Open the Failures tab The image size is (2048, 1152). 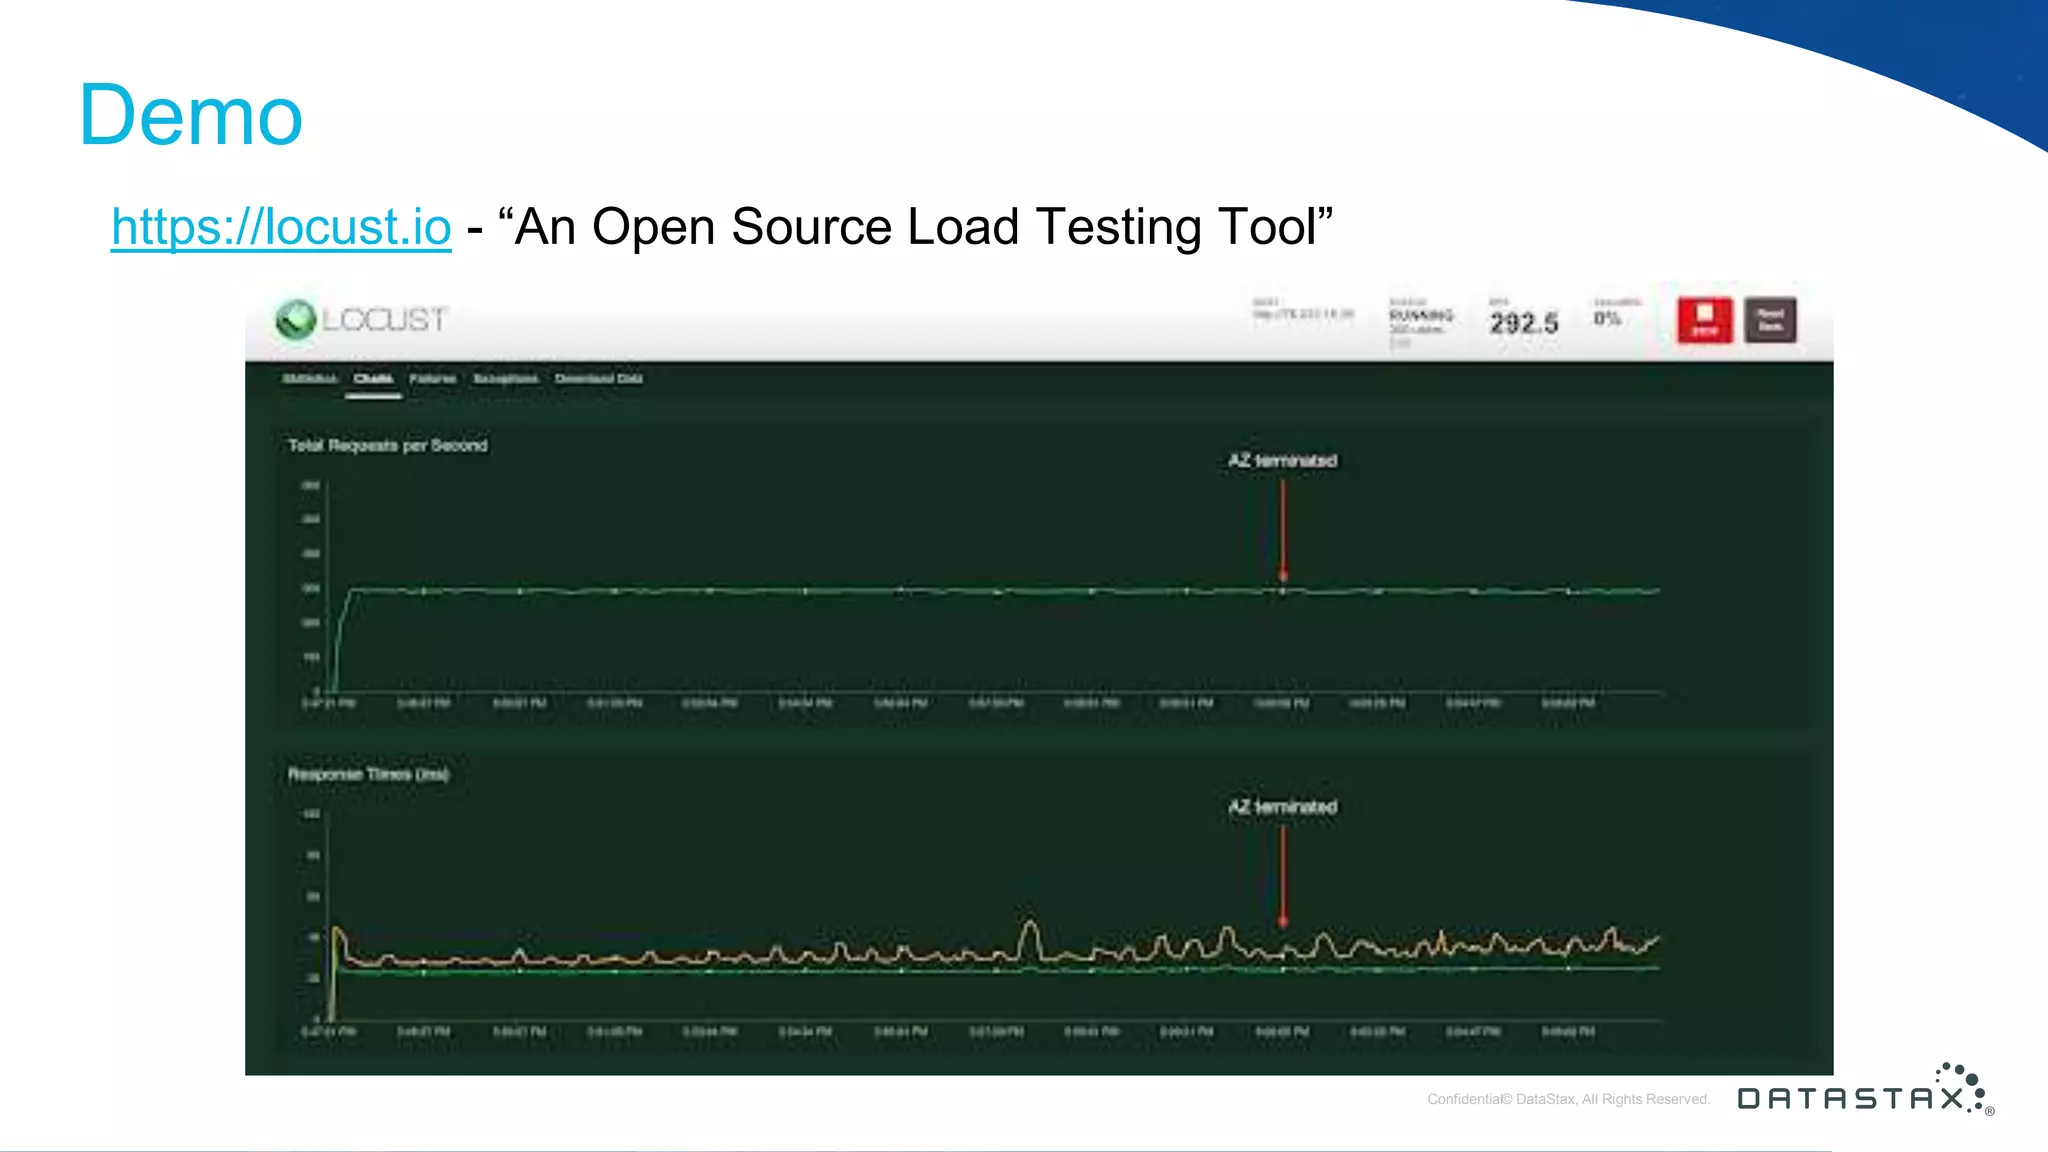[433, 379]
